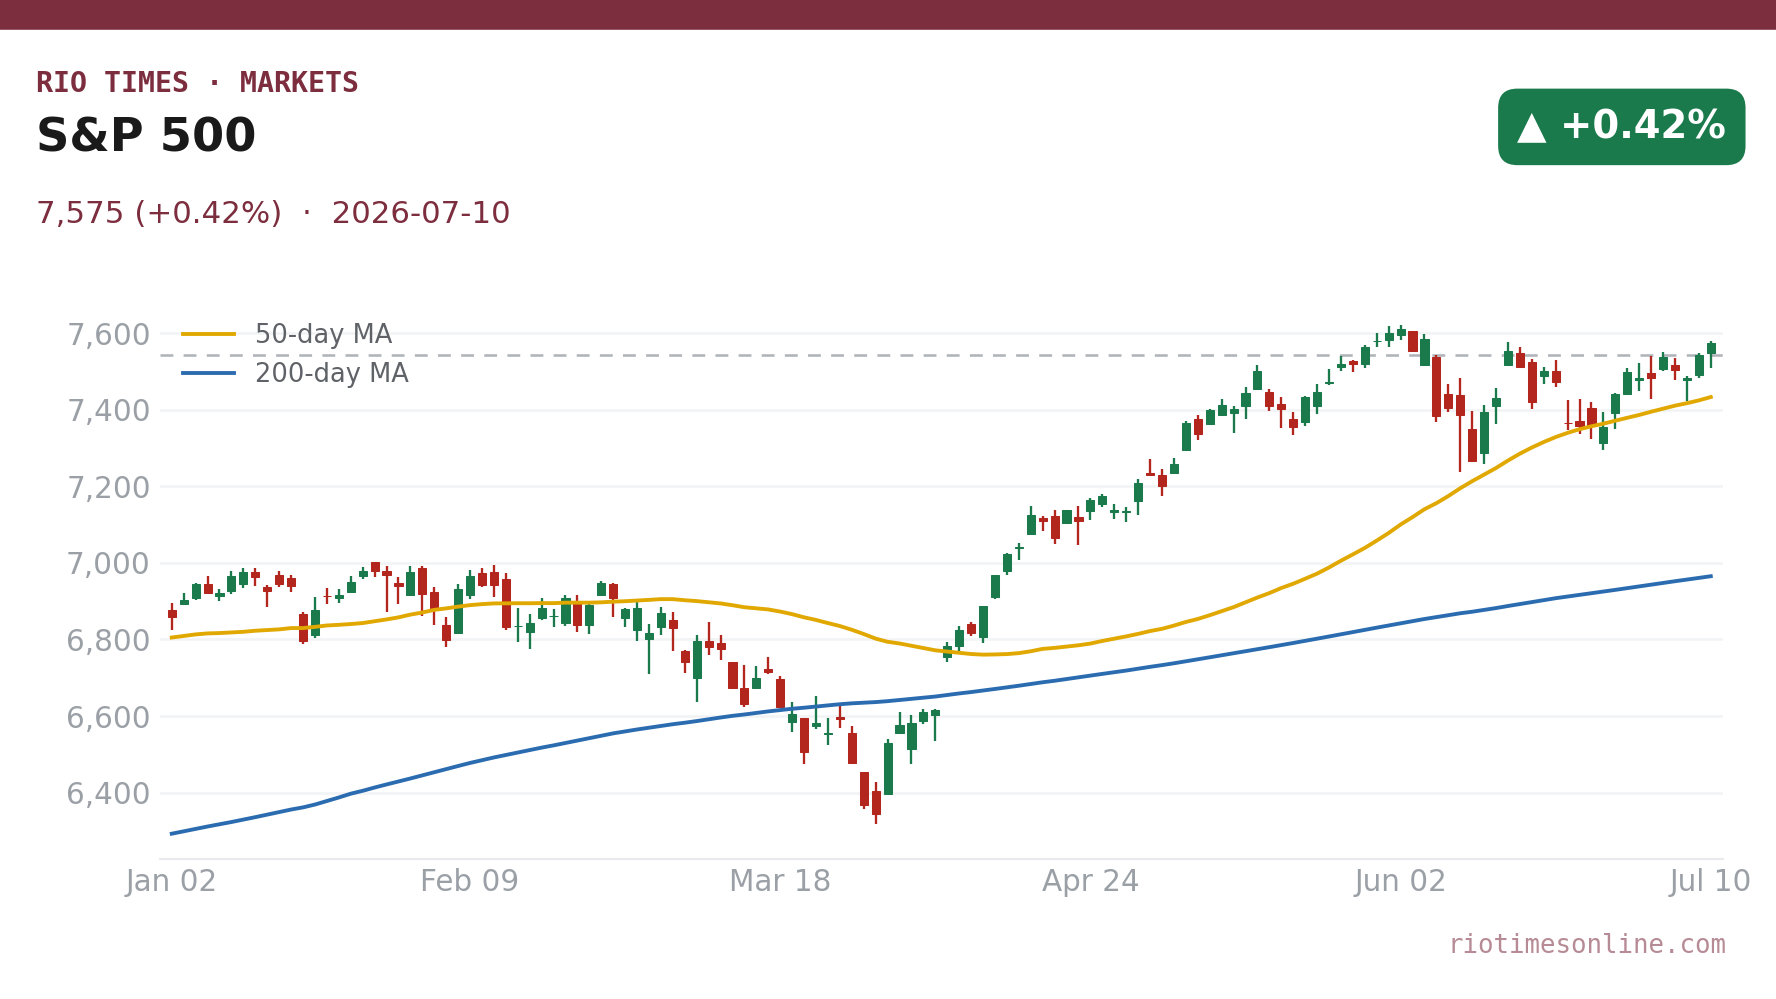
Task: Open the riotimesonline.com source link
Action: pos(1587,945)
